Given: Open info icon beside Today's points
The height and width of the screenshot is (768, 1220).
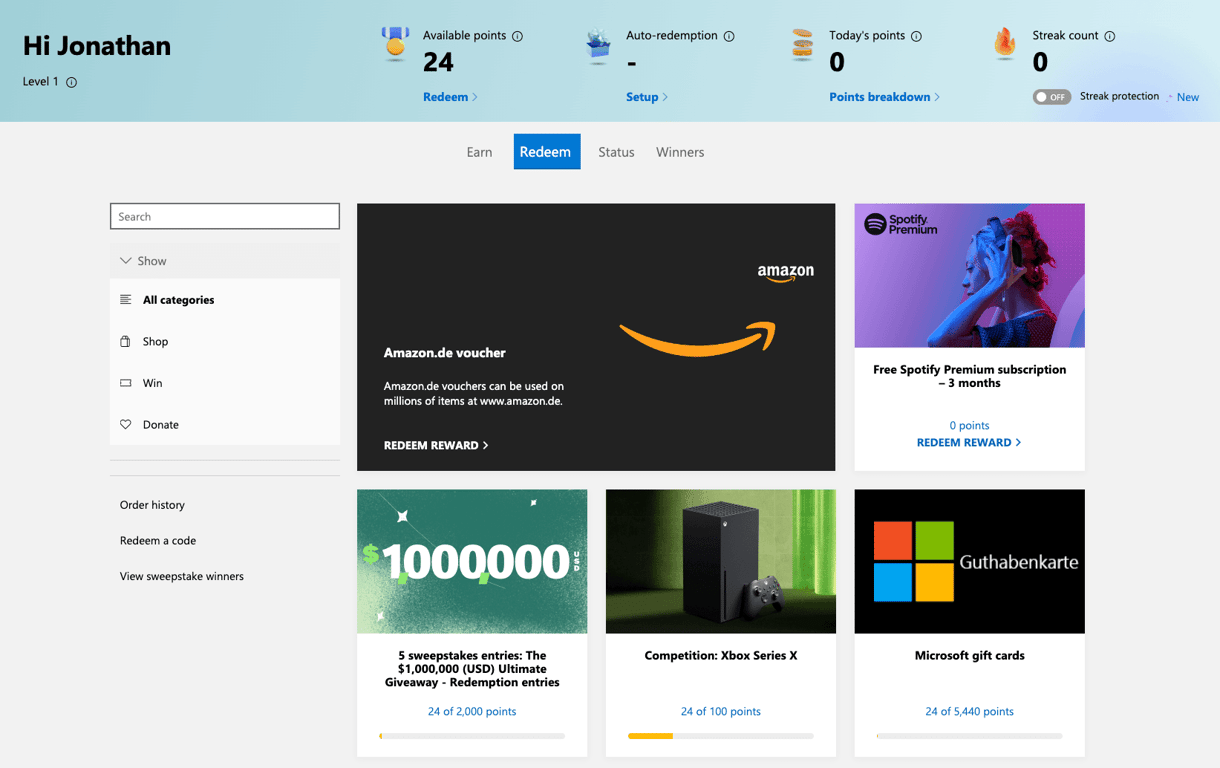Looking at the screenshot, I should [x=916, y=36].
